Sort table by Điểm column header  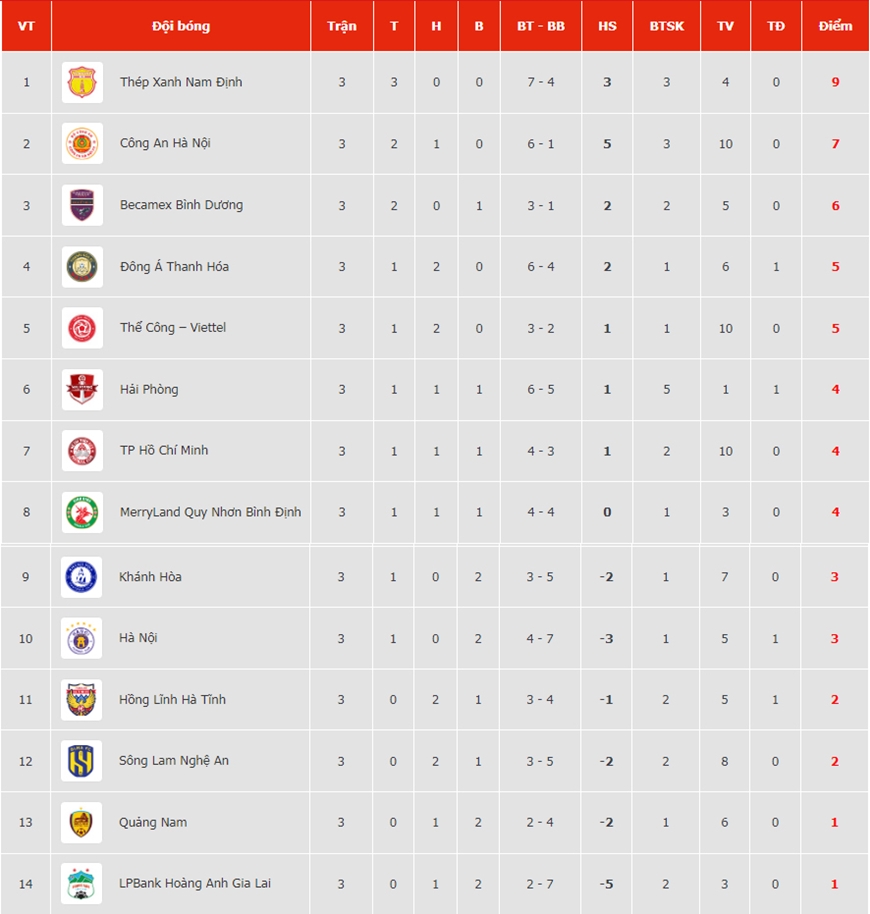[835, 26]
